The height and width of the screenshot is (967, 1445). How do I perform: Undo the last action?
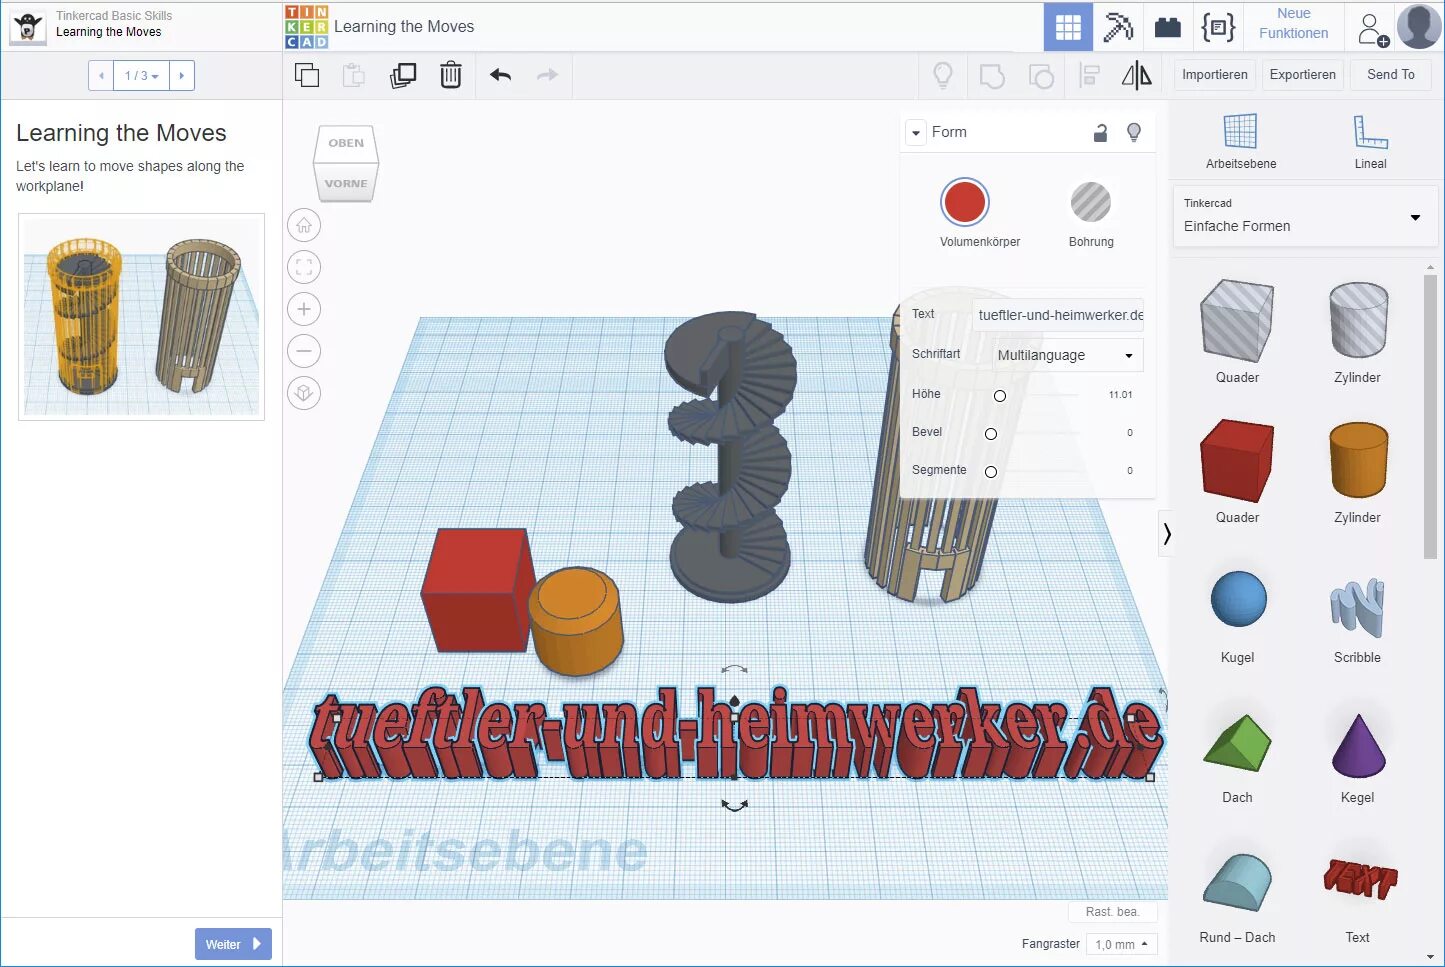(501, 75)
